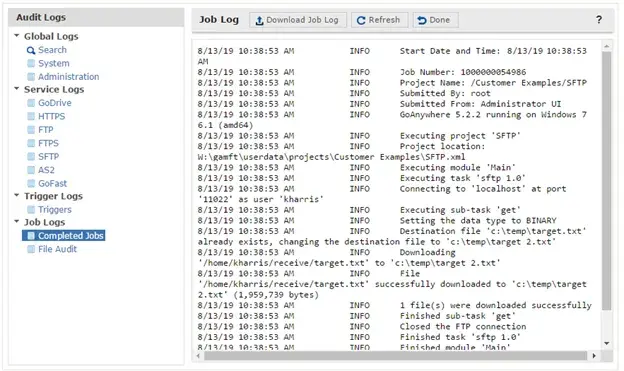Click the AS2 log icon

pyautogui.click(x=31, y=170)
